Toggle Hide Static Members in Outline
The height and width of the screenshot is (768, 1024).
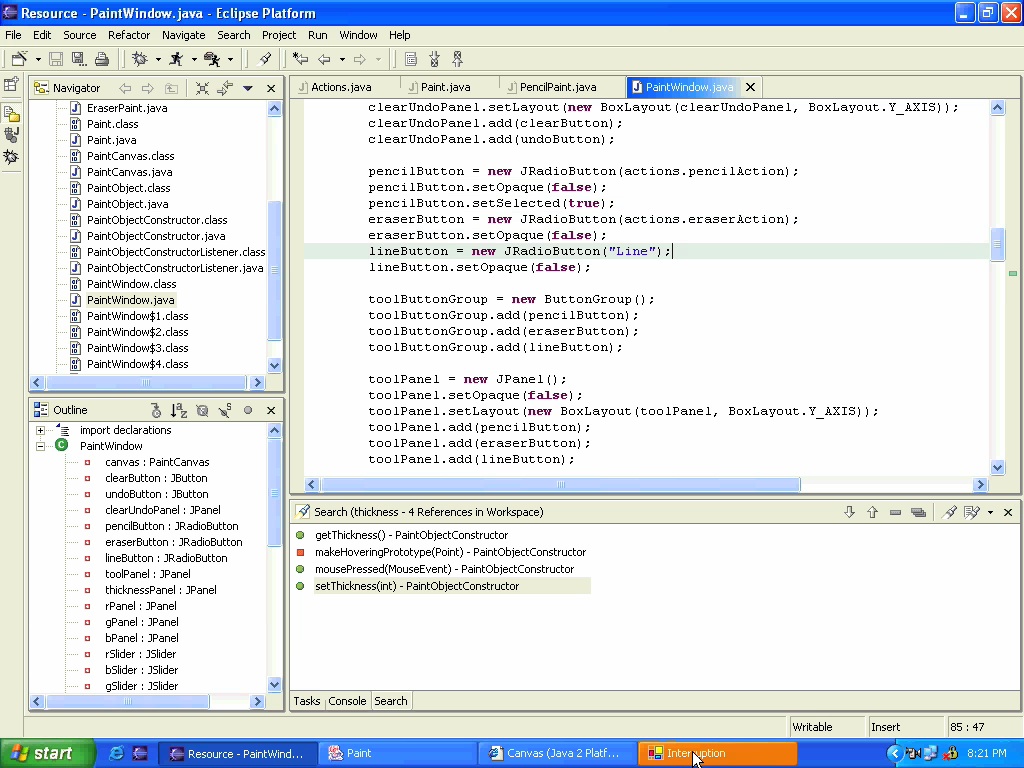224,410
